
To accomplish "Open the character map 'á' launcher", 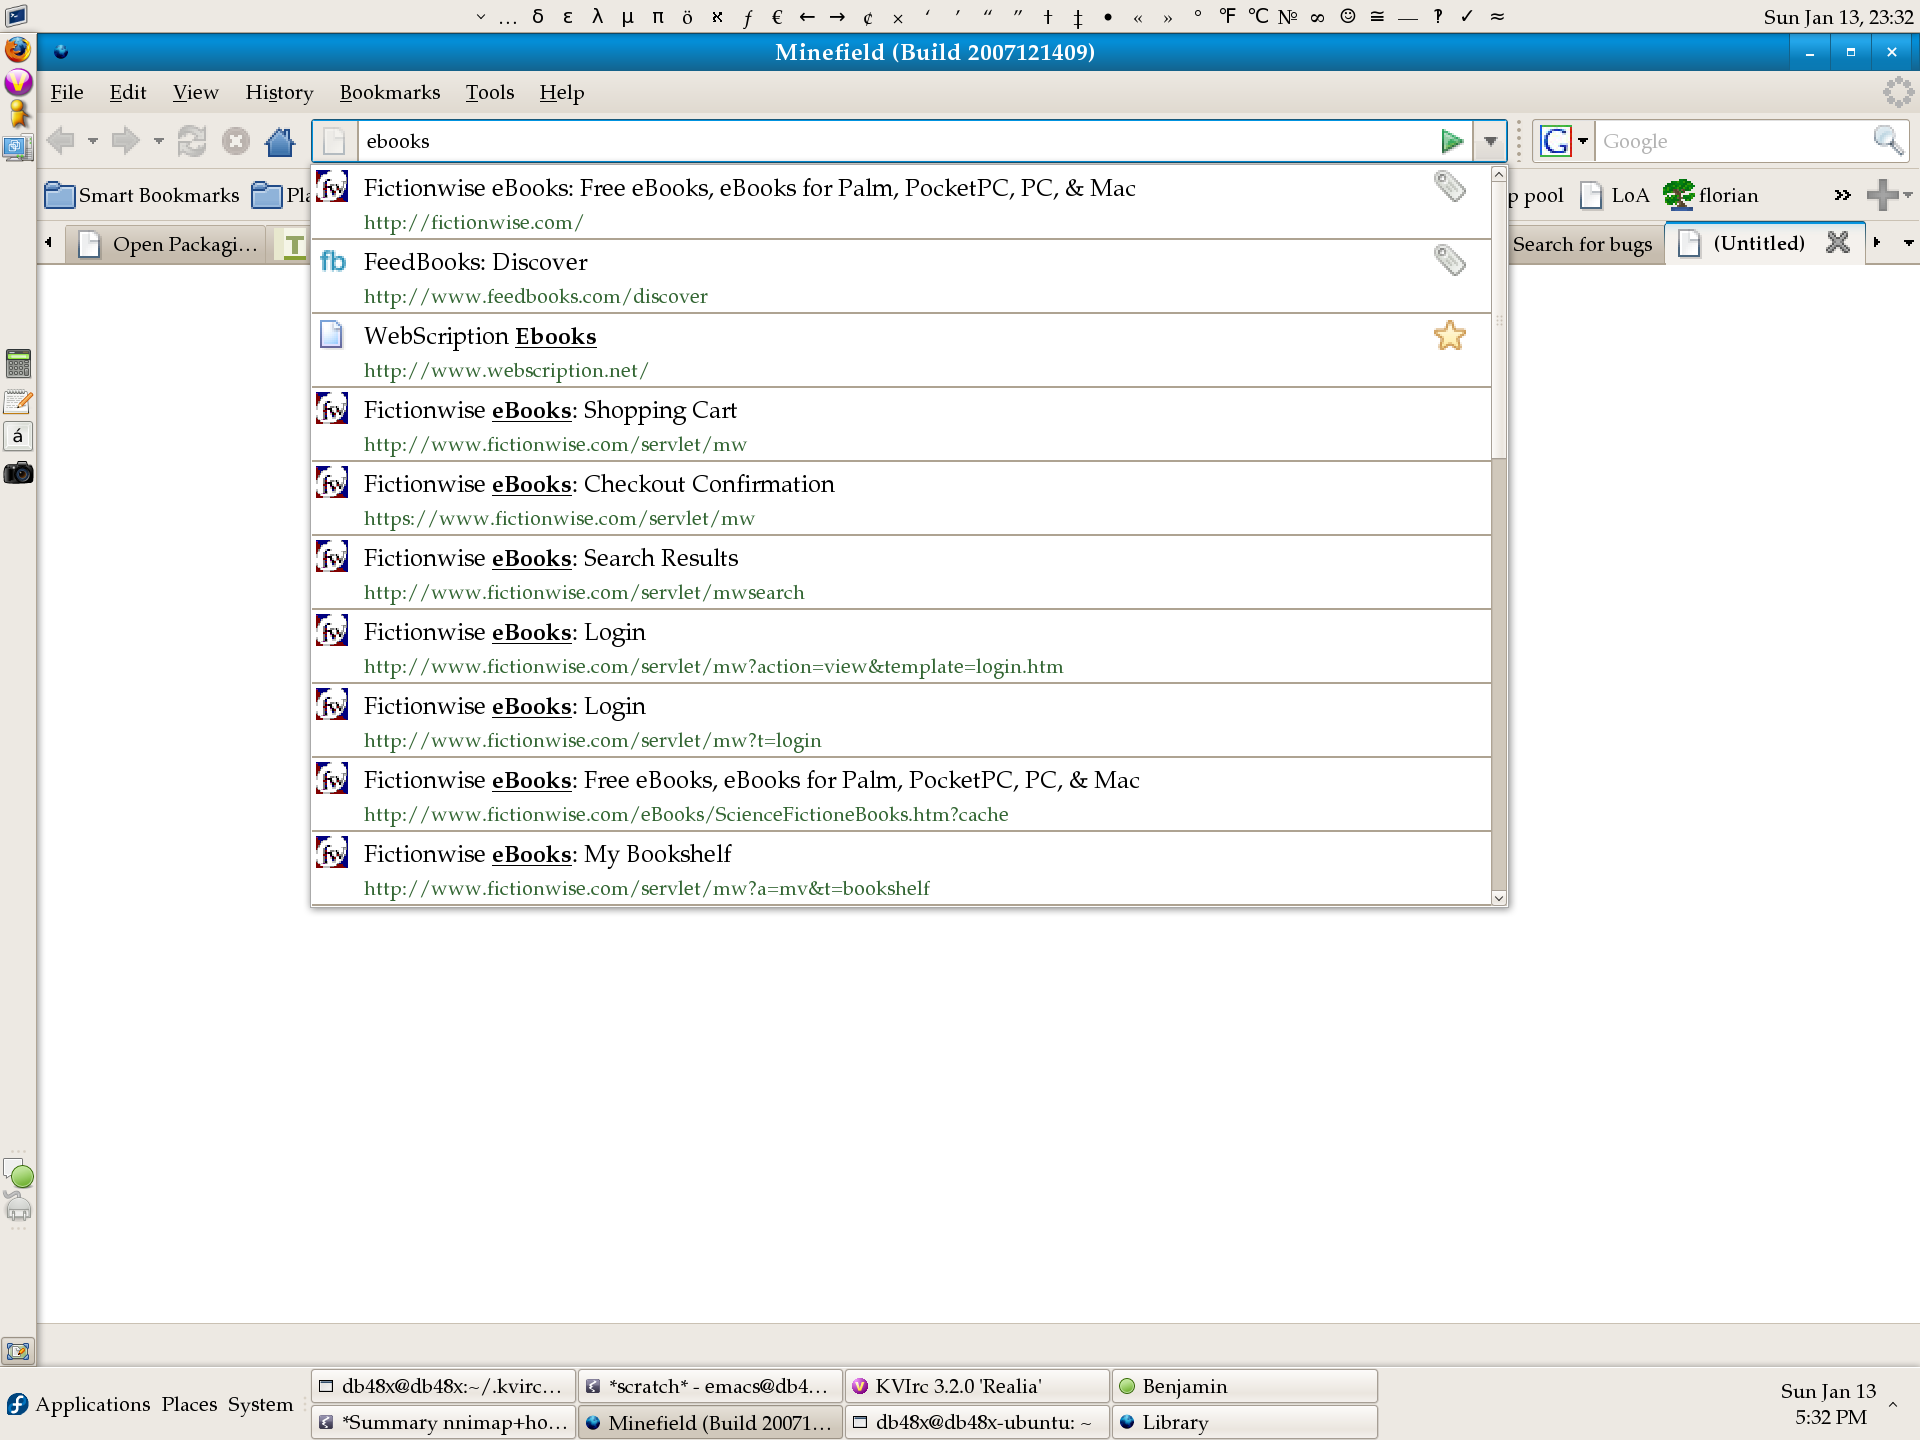I will pyautogui.click(x=18, y=436).
